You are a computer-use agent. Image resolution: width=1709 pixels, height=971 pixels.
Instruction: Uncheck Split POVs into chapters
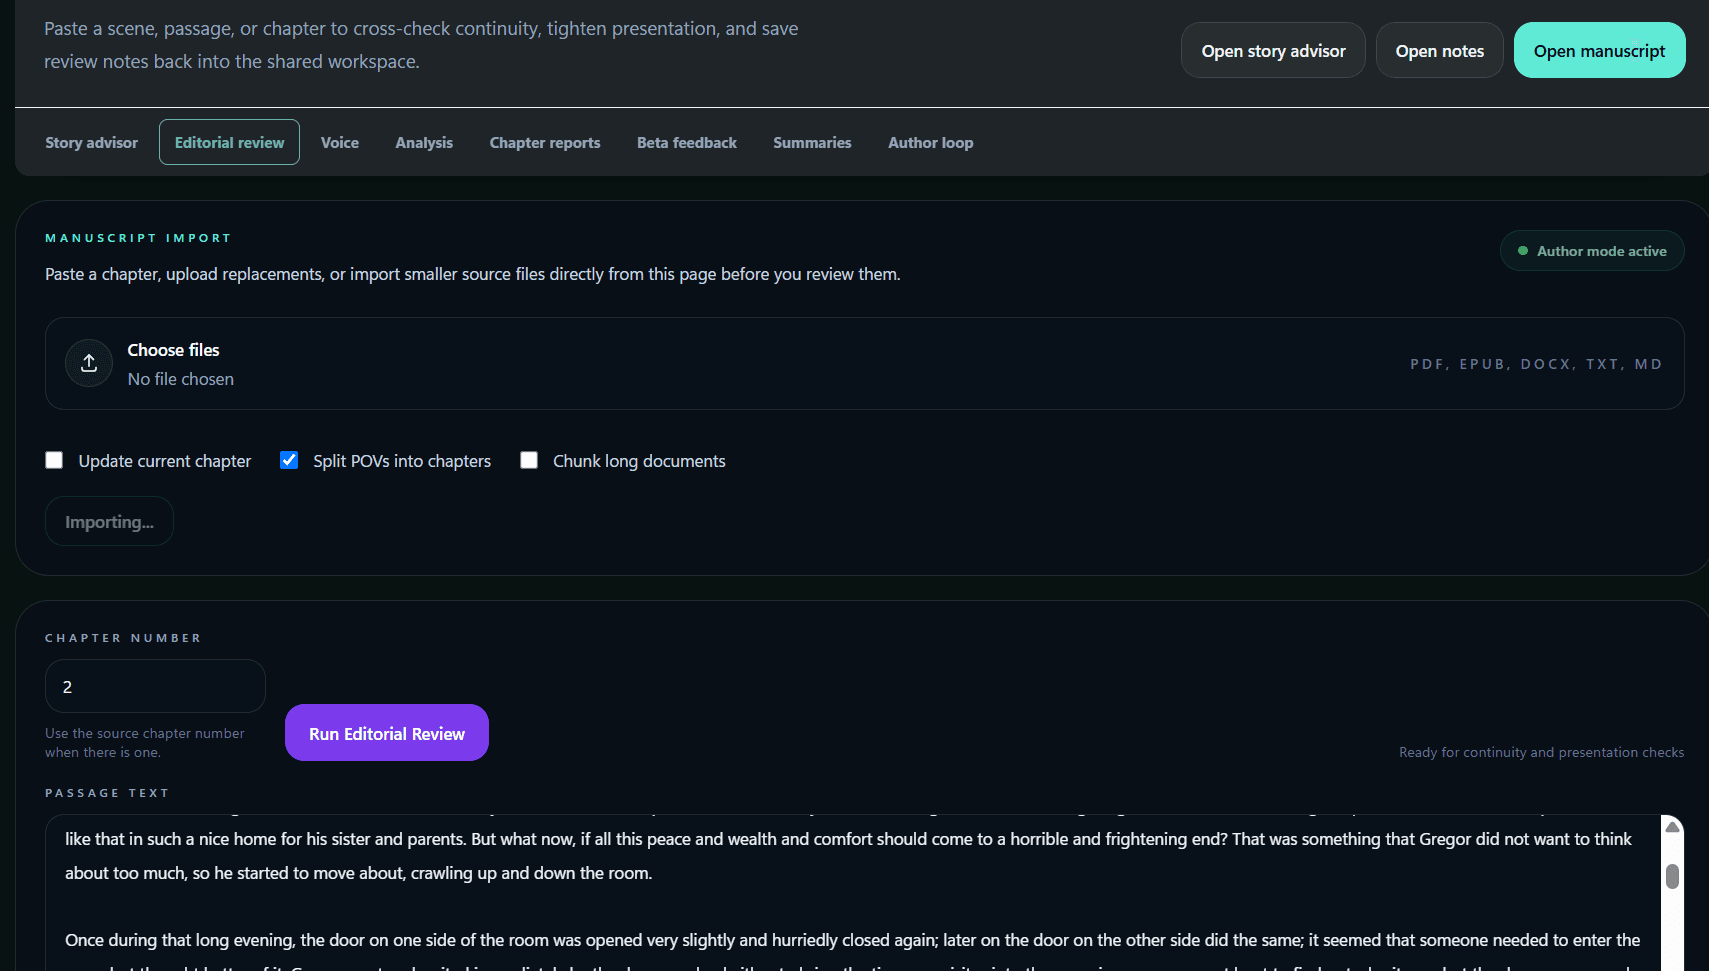[289, 460]
